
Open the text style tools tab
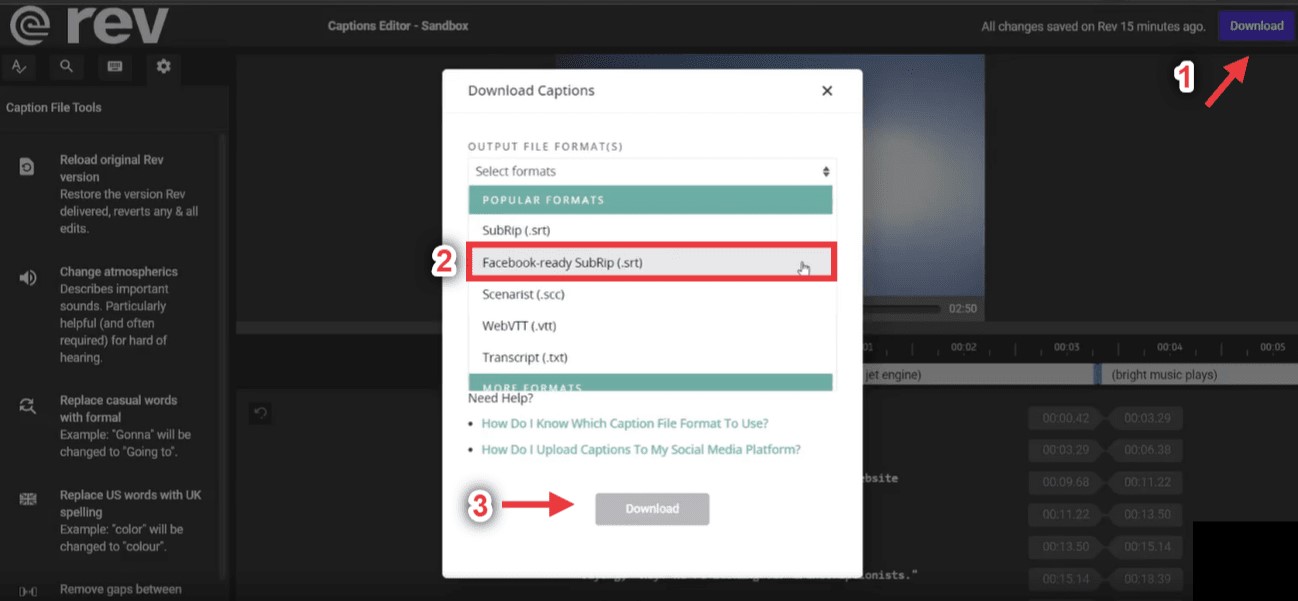[x=19, y=67]
